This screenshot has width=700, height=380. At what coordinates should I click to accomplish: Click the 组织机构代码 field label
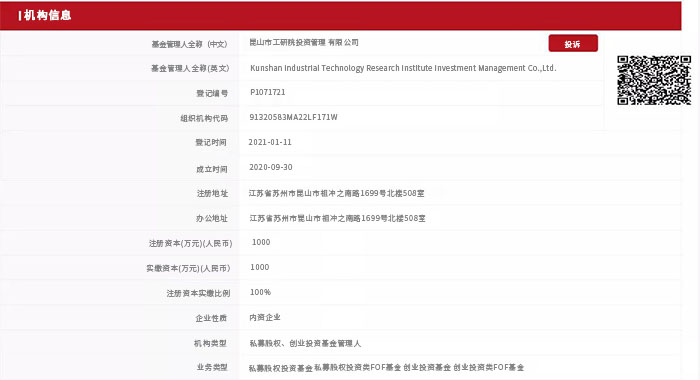point(204,118)
